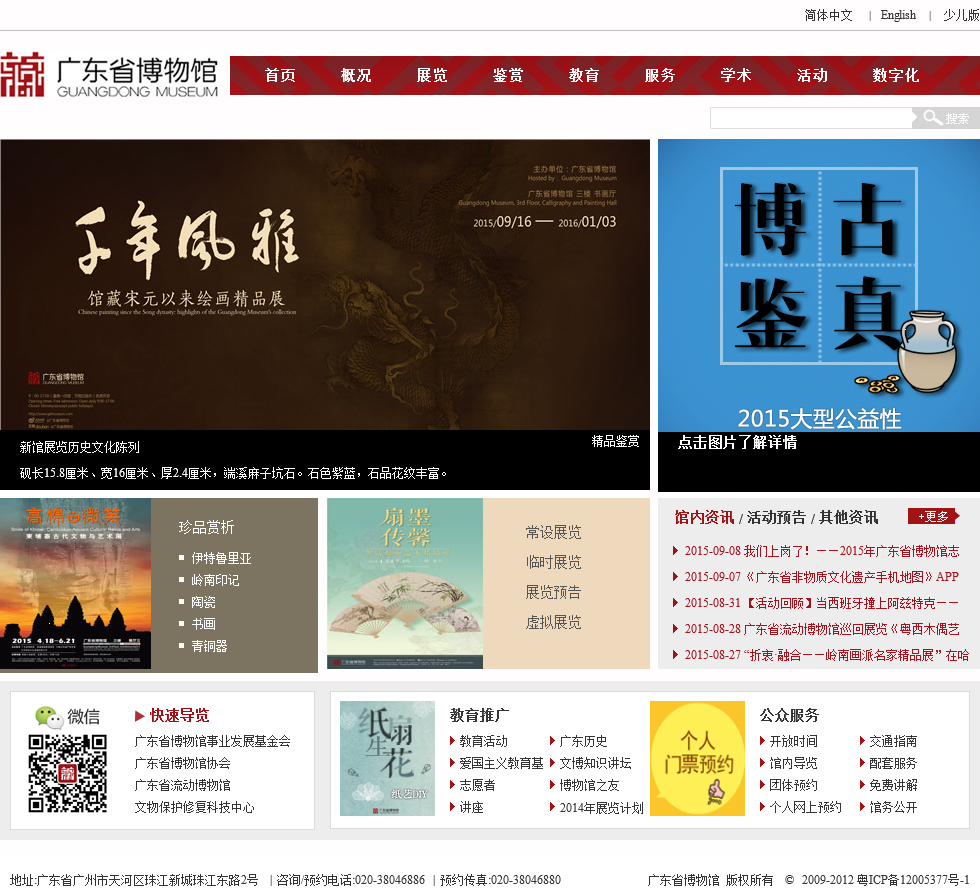Viewport: 980px width, 891px height.
Task: Open the 活动 navigation menu
Action: (x=812, y=76)
